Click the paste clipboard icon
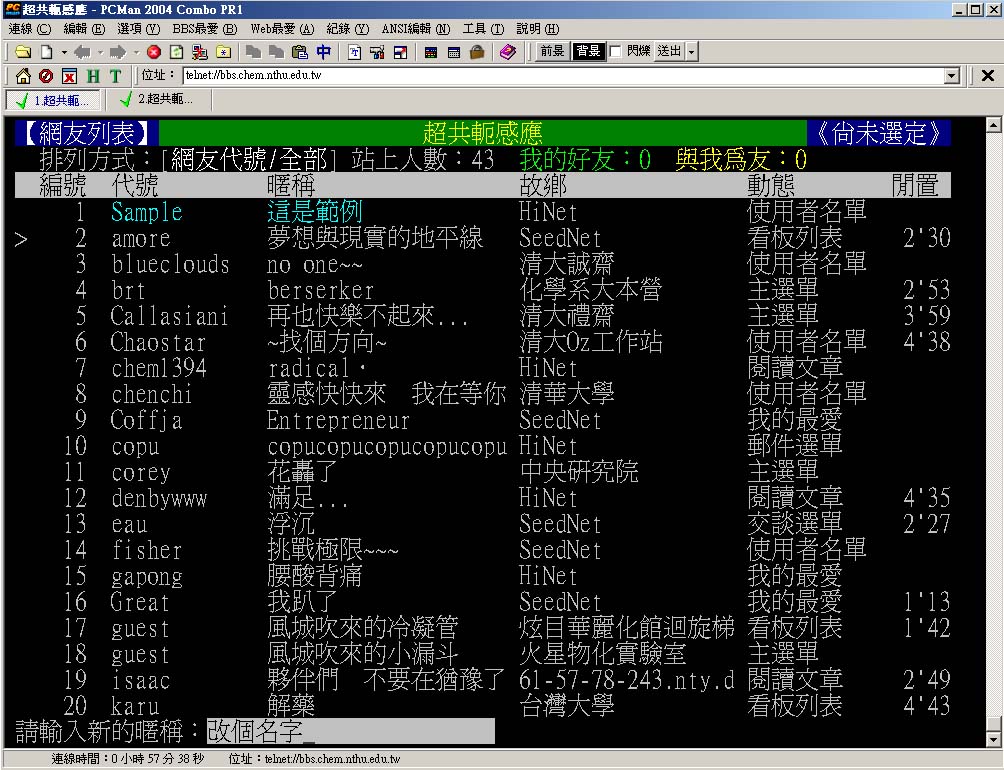Screen dimensions: 1004x770 tap(300, 52)
